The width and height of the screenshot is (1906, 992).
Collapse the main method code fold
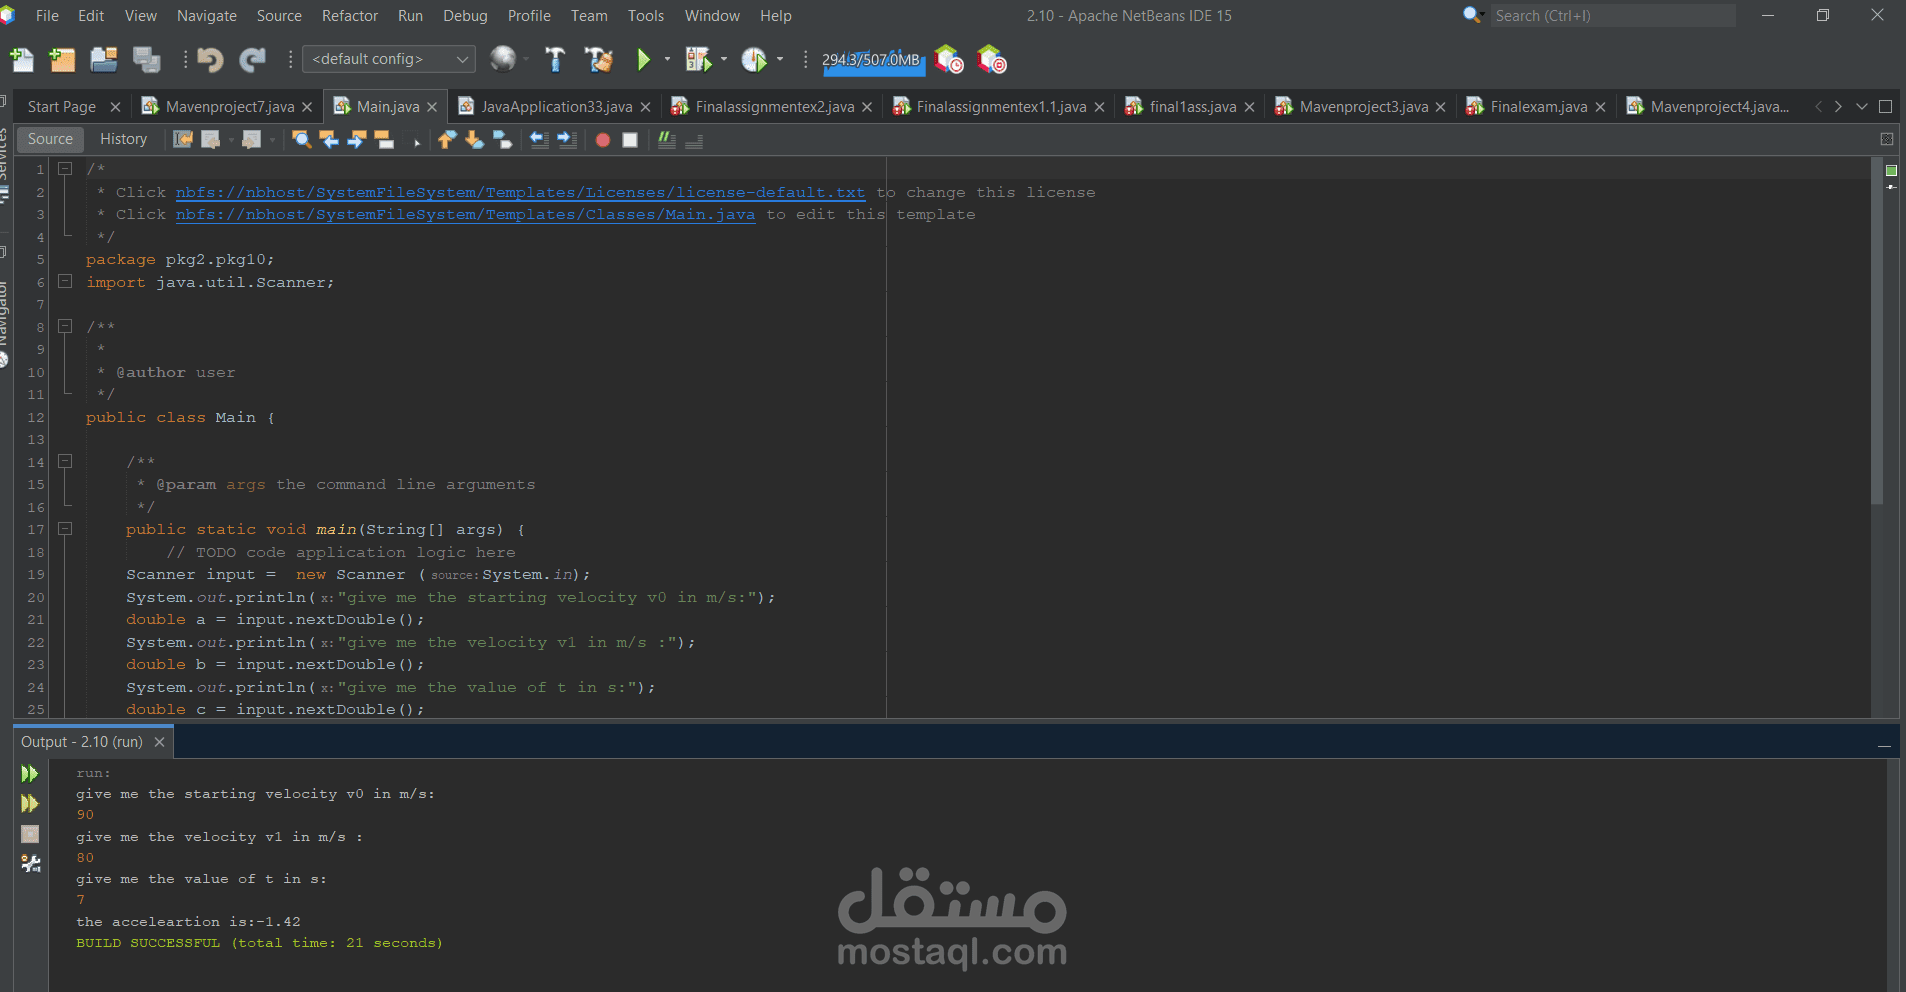(x=66, y=529)
